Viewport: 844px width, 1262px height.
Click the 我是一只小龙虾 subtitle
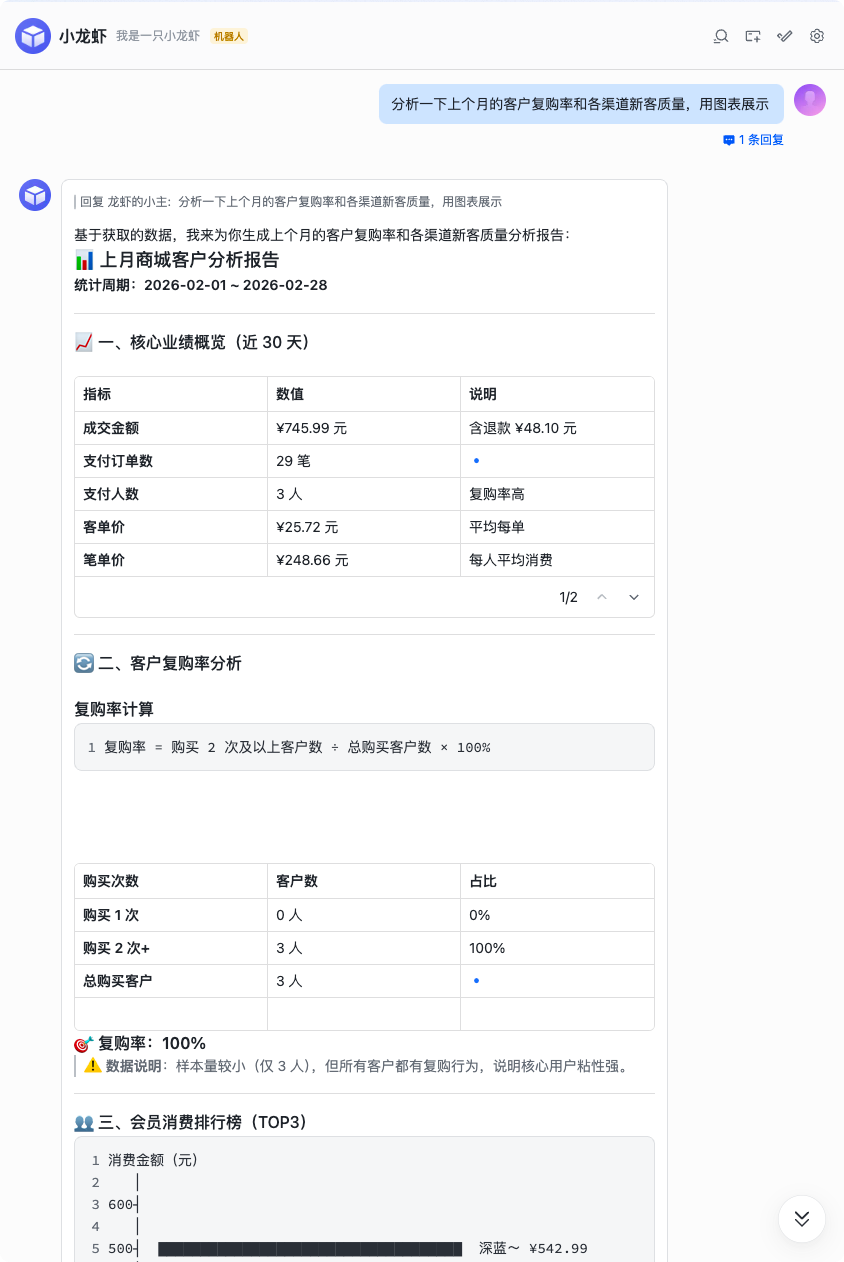click(158, 36)
